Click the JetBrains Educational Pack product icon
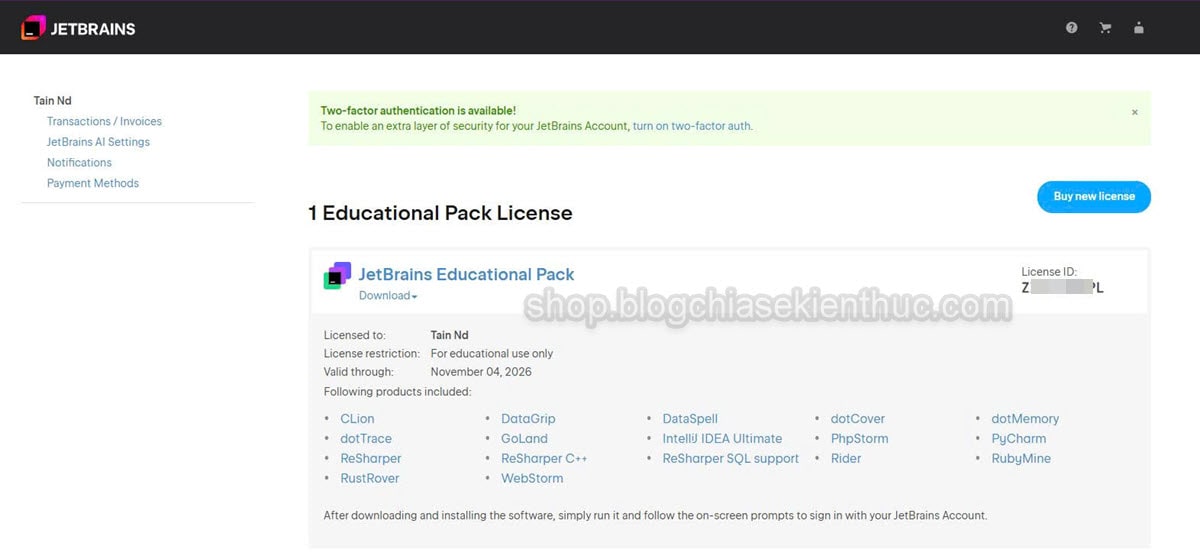Screen dimensions: 1200x559 pos(337,275)
